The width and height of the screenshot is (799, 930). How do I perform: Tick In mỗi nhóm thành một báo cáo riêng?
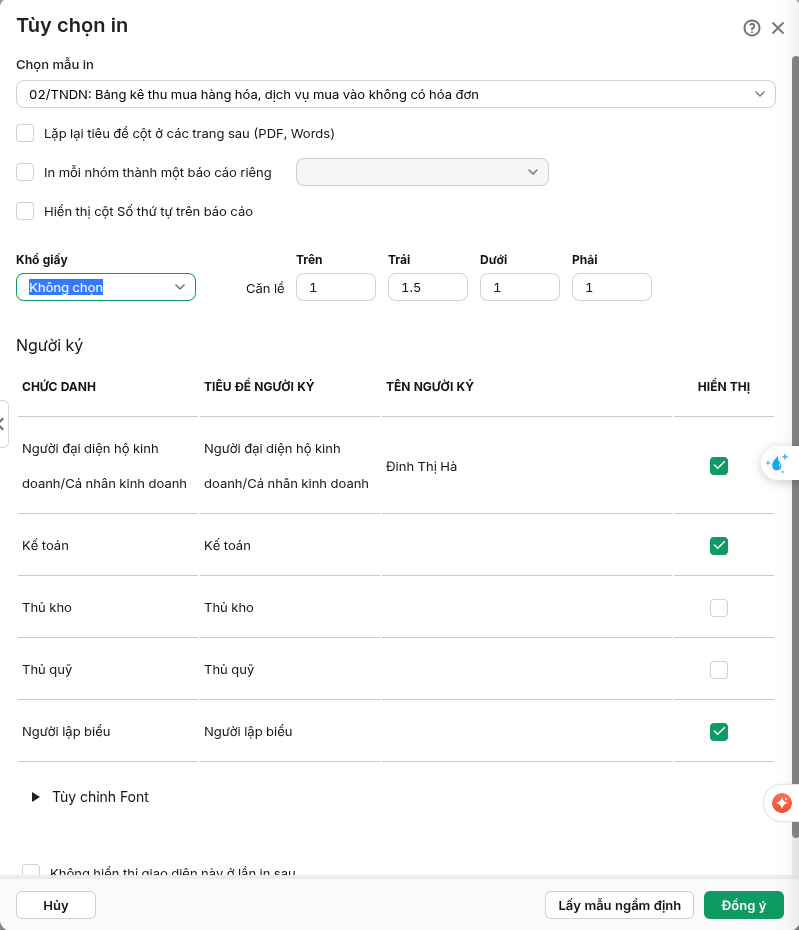pos(25,172)
